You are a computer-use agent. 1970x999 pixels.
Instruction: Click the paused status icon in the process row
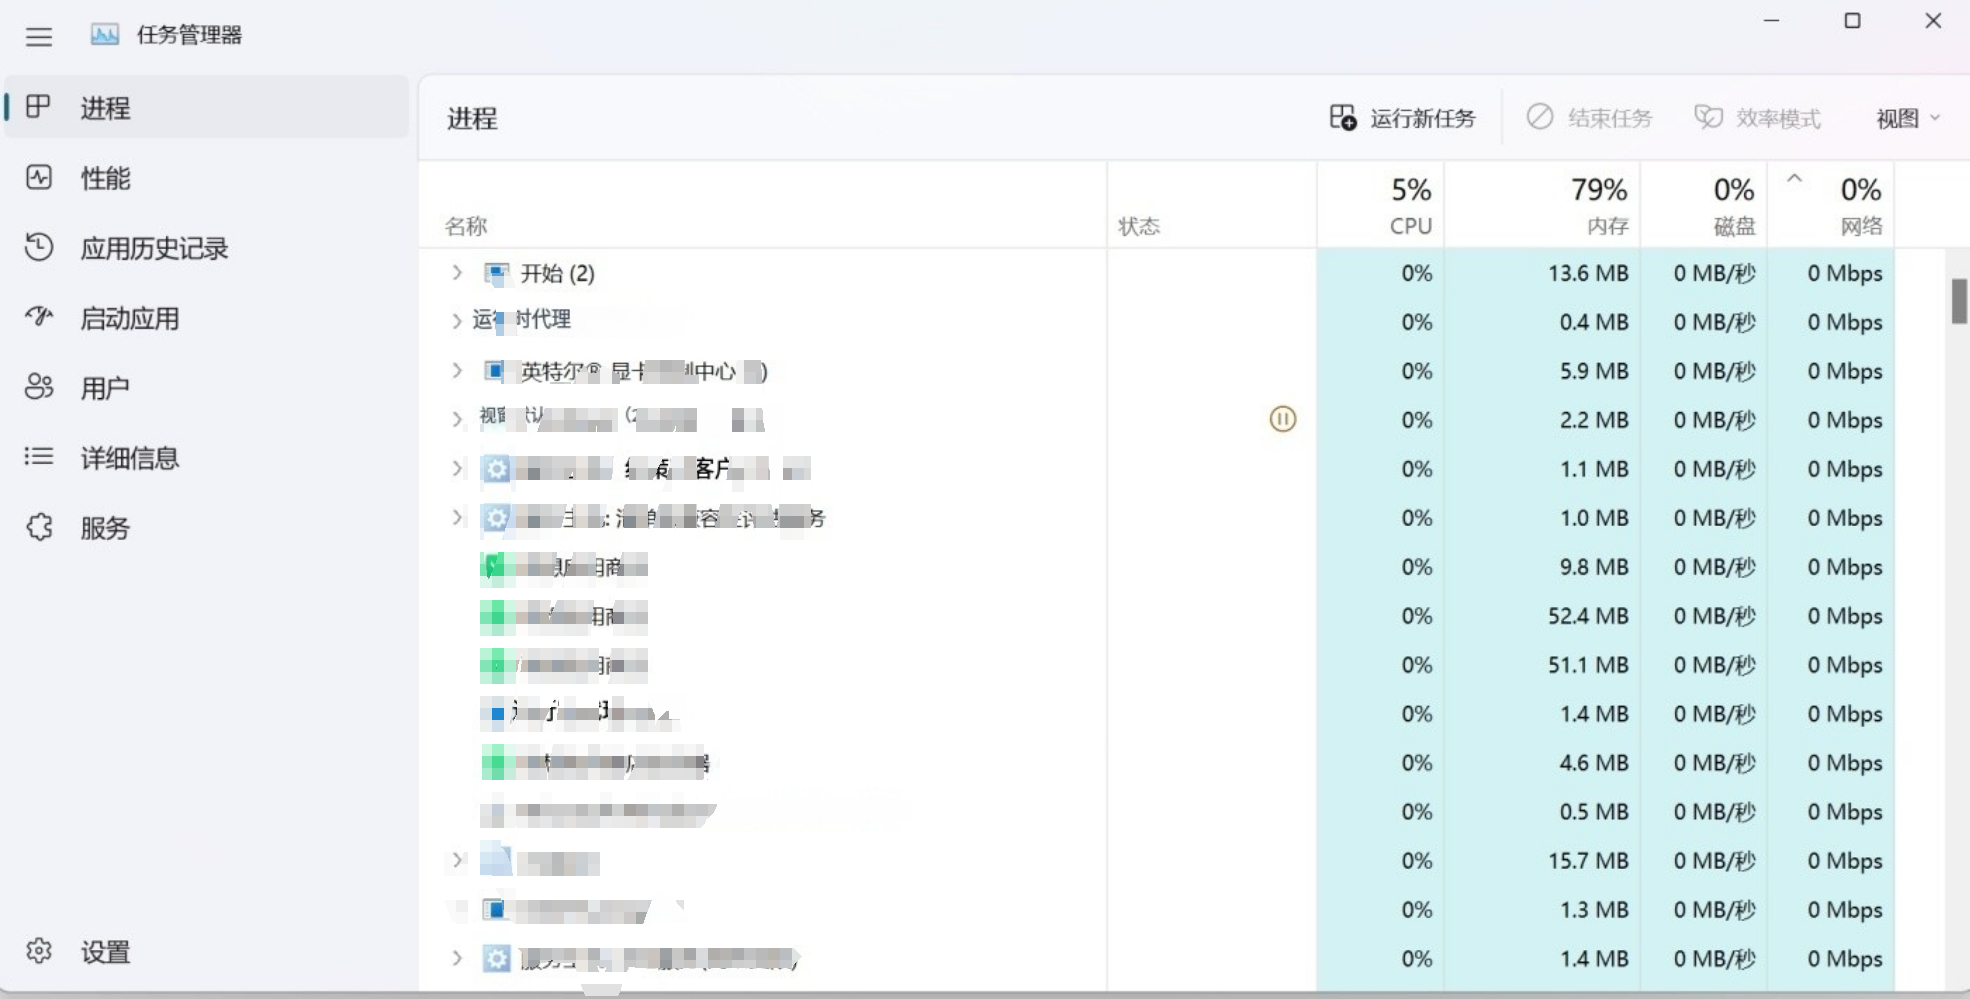(1283, 419)
